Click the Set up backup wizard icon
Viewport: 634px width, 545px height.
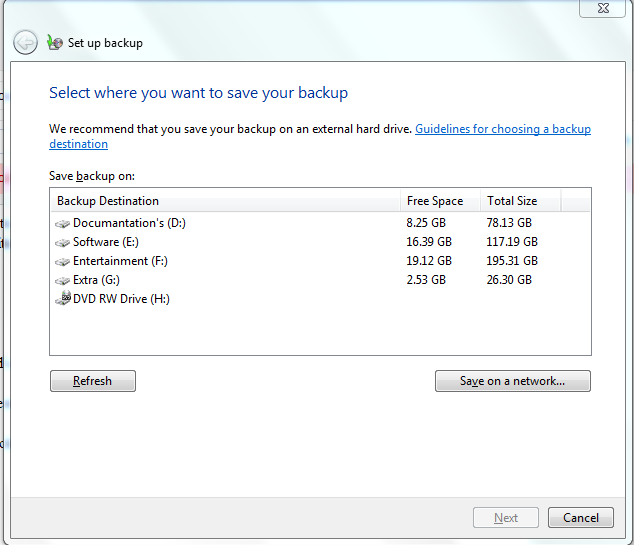click(x=55, y=42)
